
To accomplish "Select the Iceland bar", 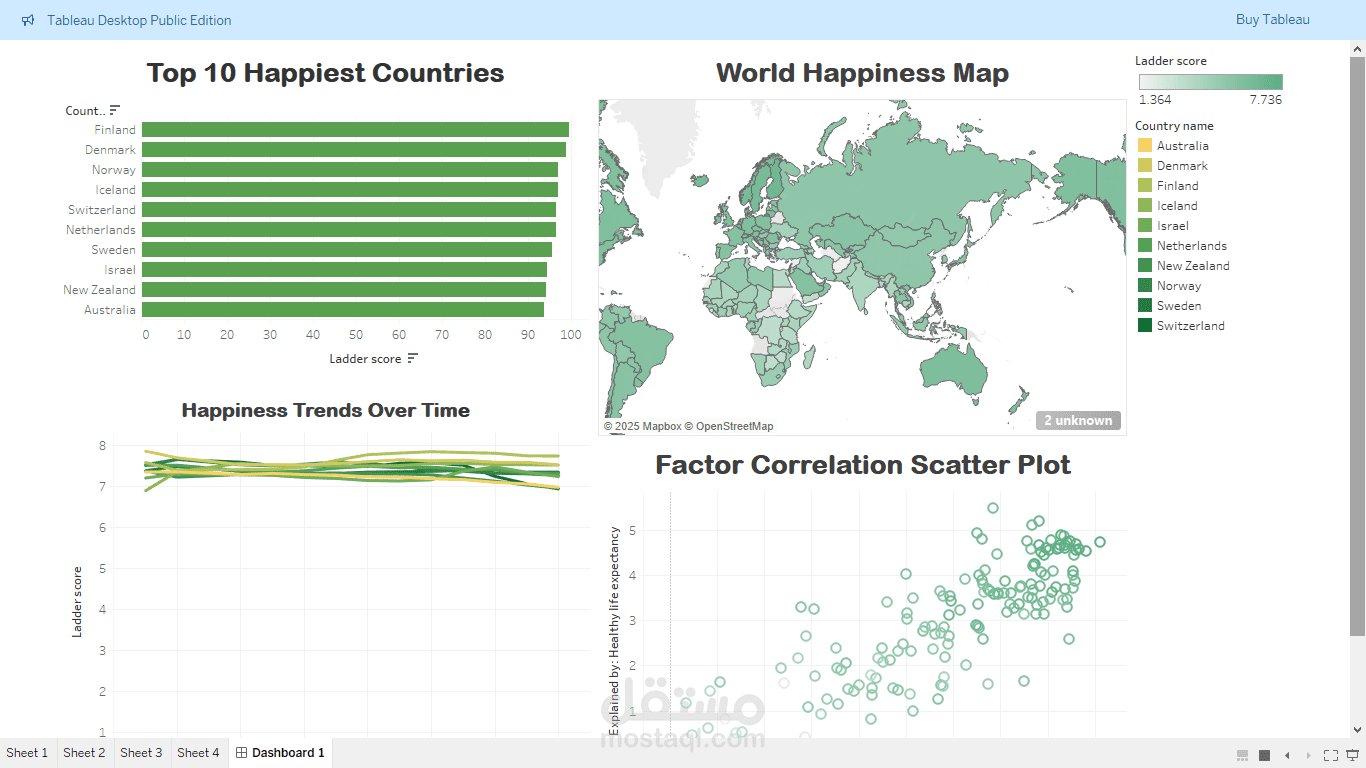I will coord(350,189).
